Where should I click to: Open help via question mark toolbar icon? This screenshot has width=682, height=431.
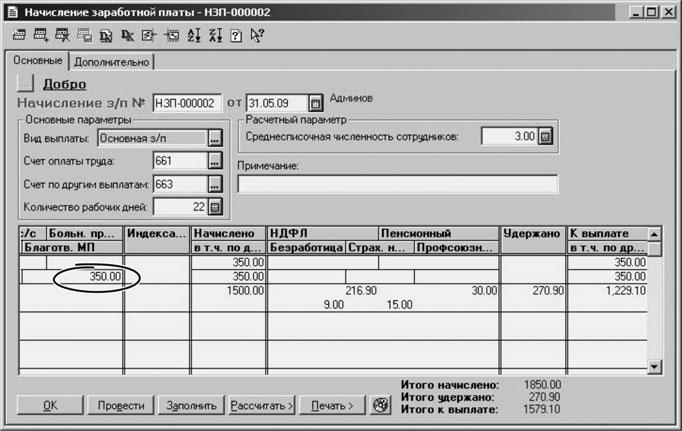[x=236, y=36]
